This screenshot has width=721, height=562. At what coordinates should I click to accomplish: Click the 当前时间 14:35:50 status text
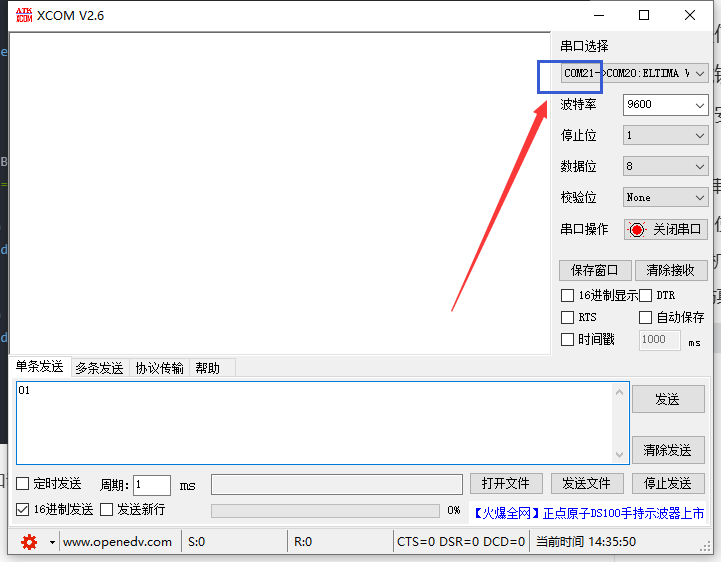(586, 542)
